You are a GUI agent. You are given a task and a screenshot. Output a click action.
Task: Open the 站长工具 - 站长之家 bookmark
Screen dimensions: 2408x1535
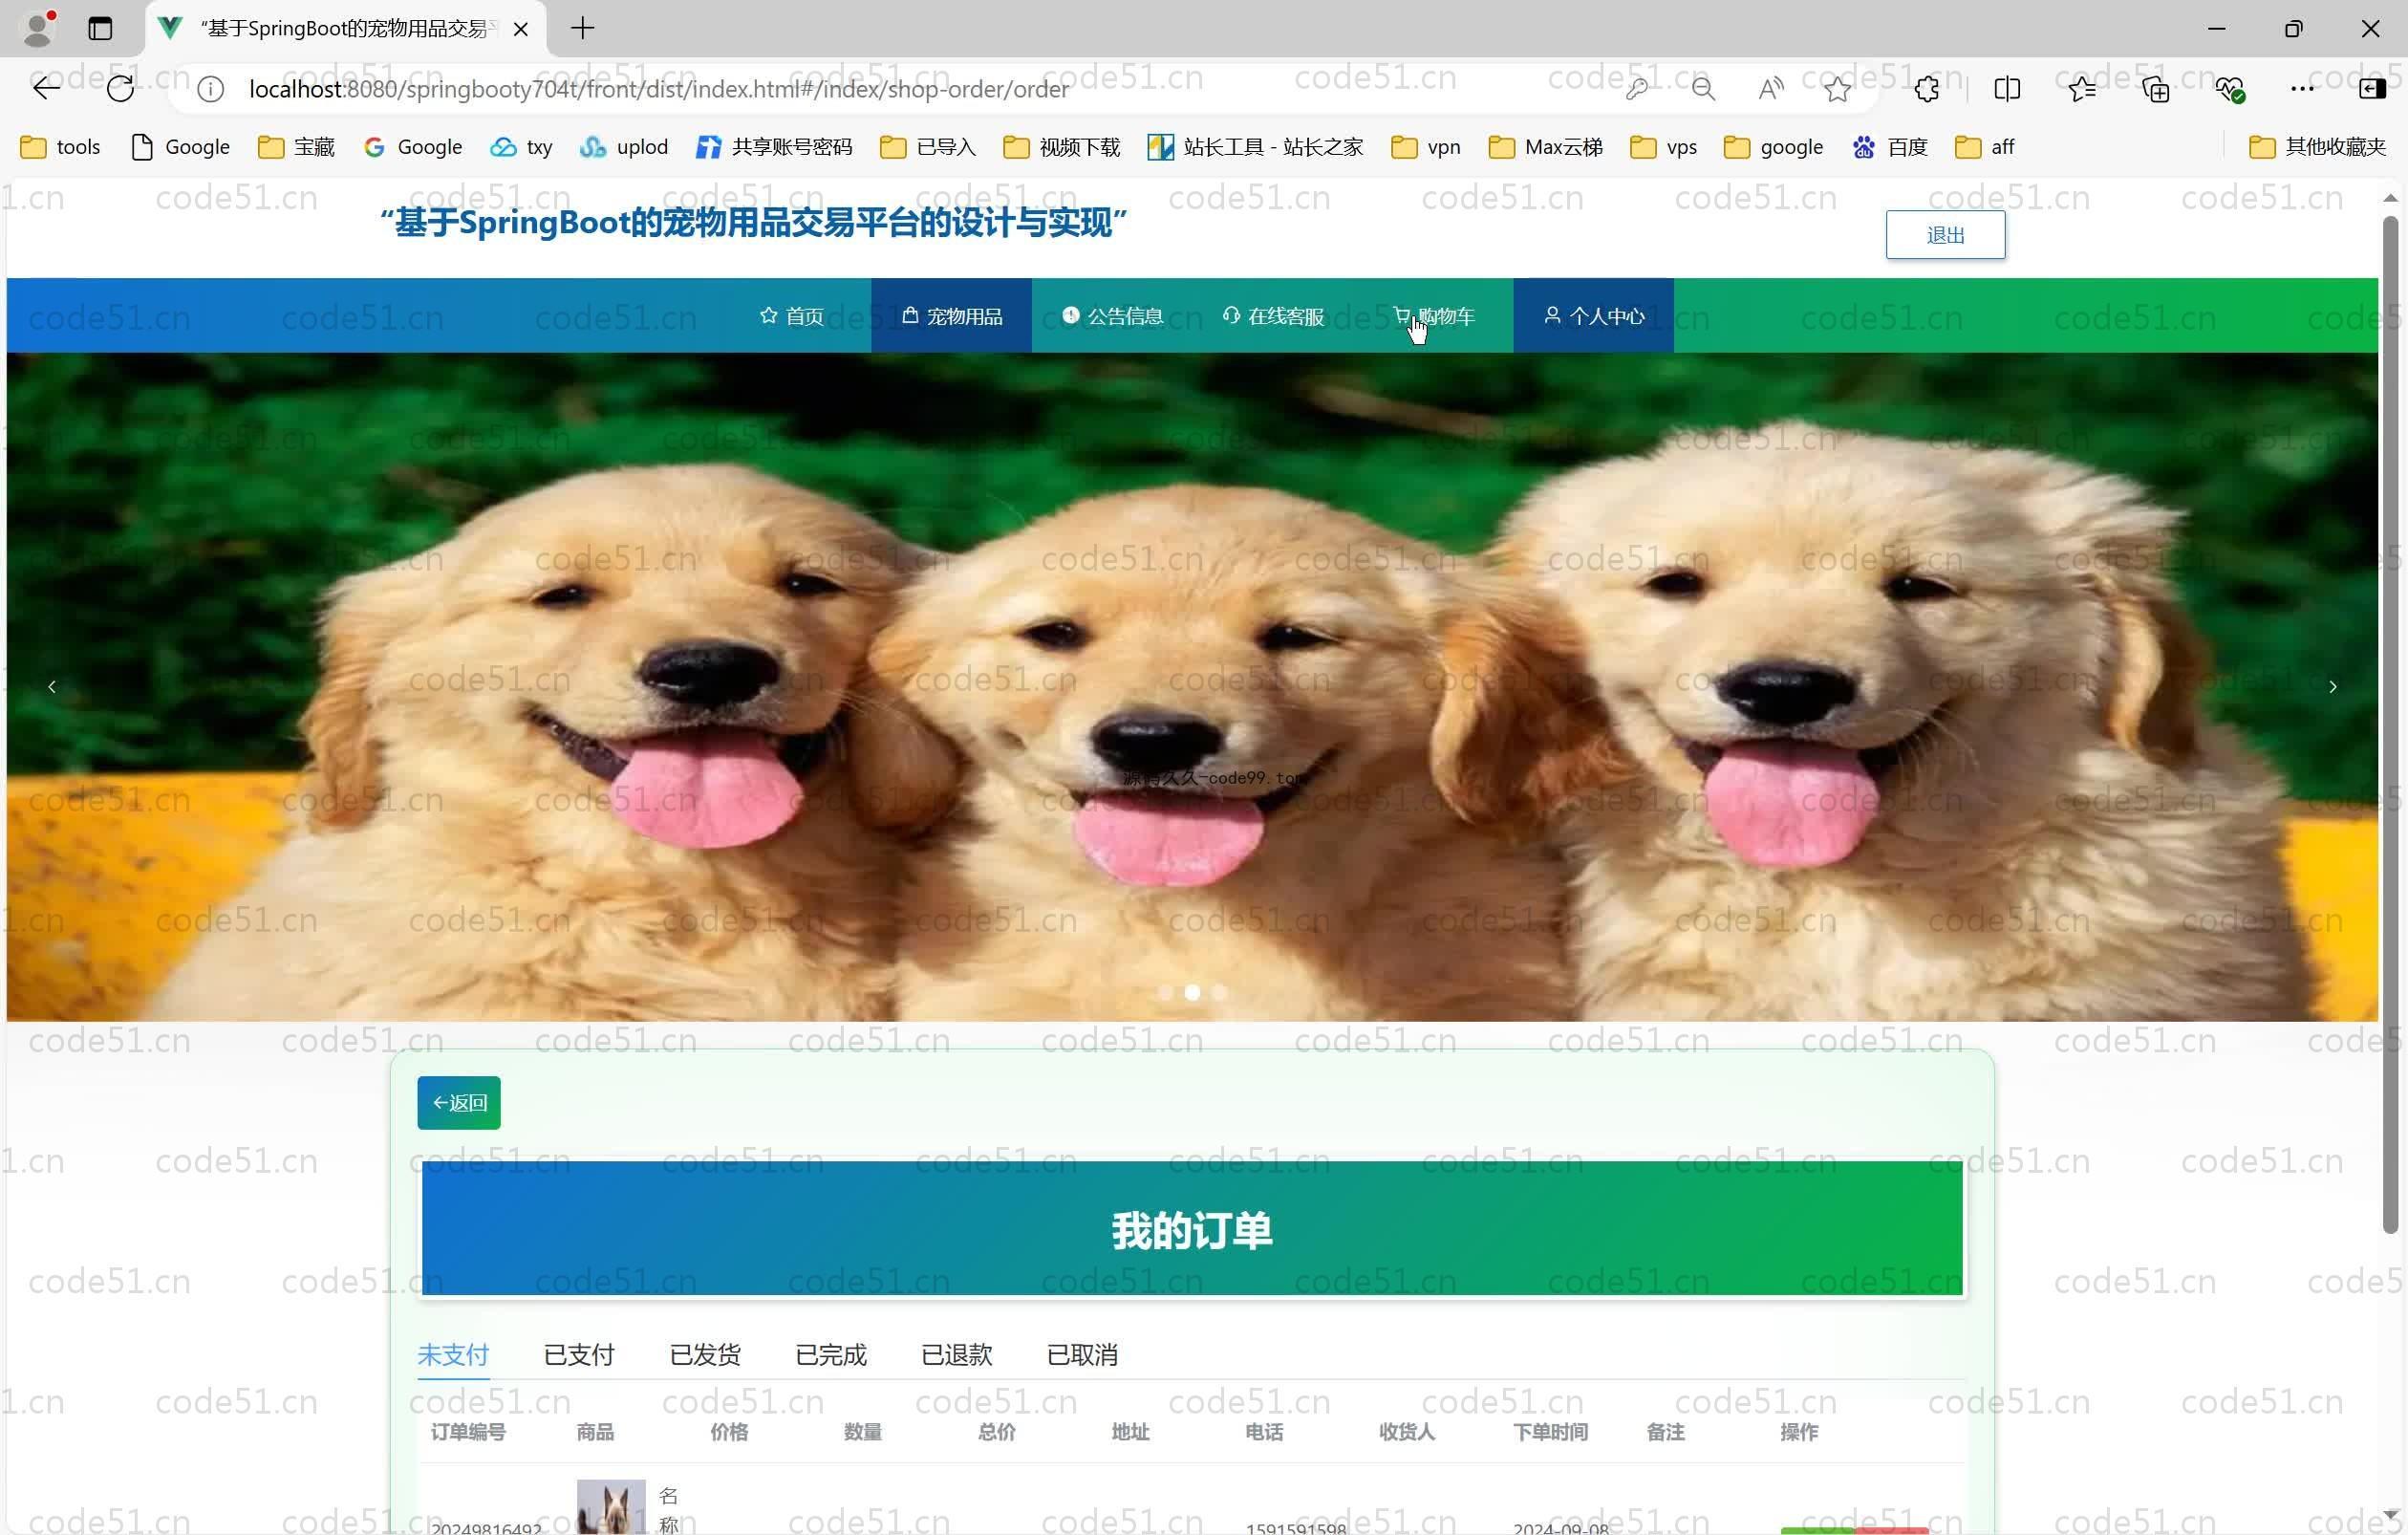click(1256, 147)
